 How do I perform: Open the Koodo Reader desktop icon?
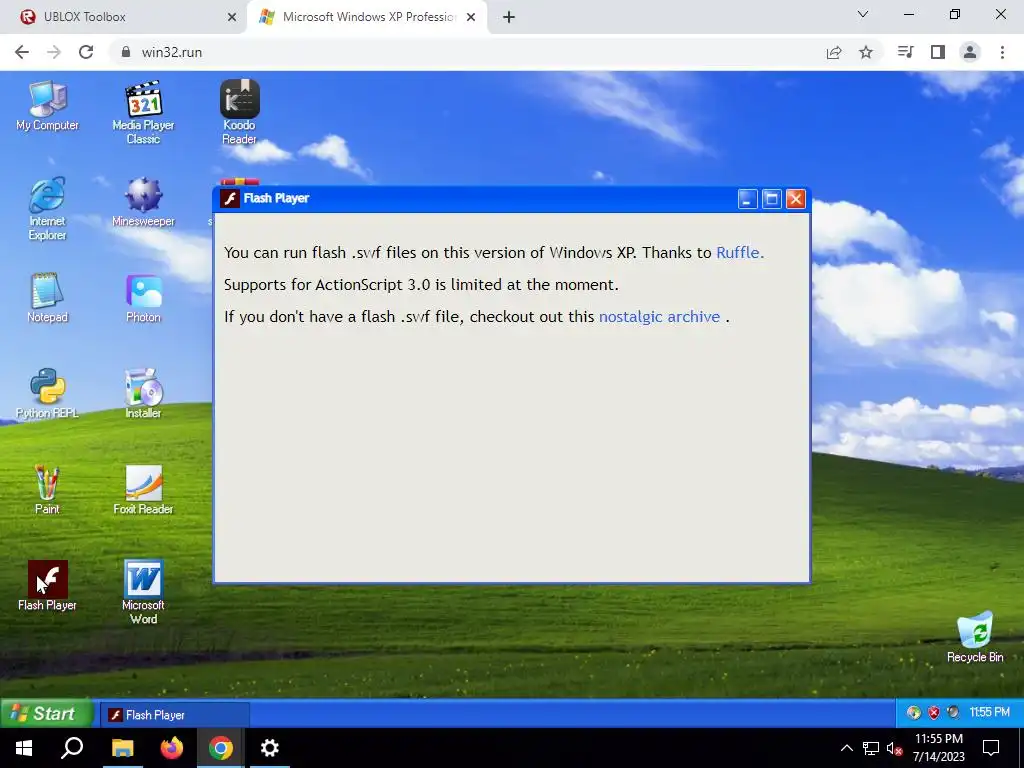[240, 112]
